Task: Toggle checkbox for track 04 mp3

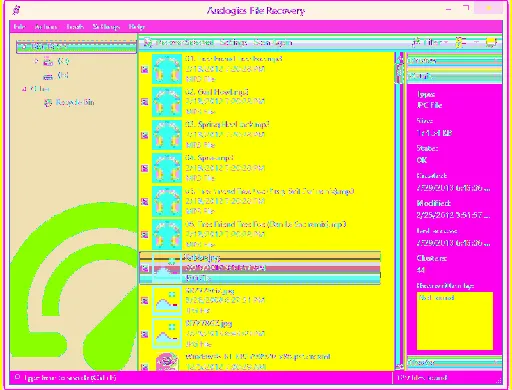Action: [x=145, y=168]
